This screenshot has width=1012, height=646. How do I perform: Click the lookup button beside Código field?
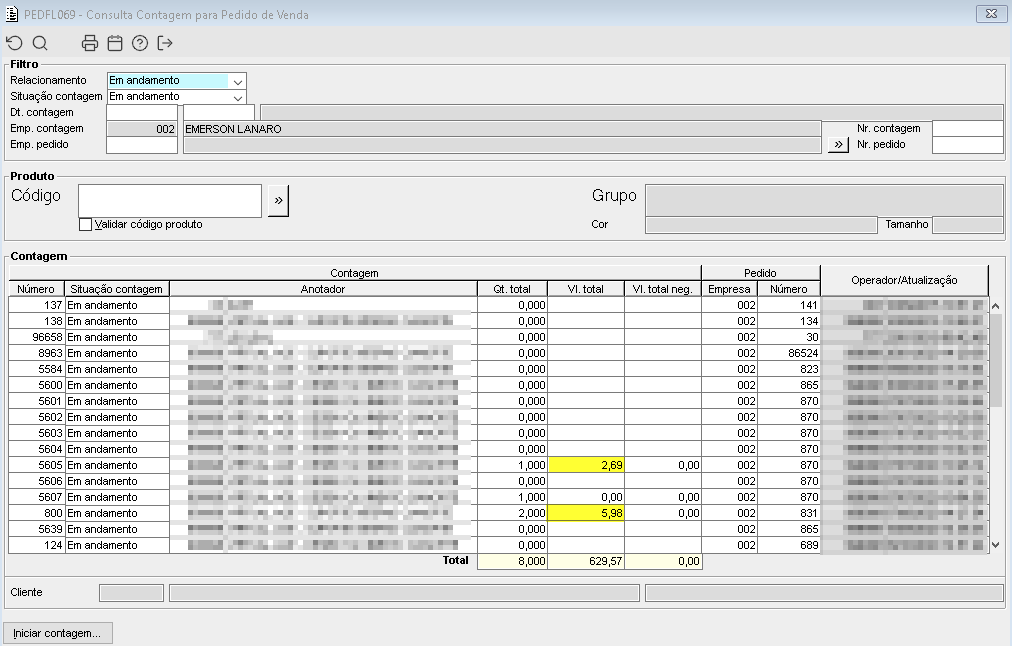[278, 201]
